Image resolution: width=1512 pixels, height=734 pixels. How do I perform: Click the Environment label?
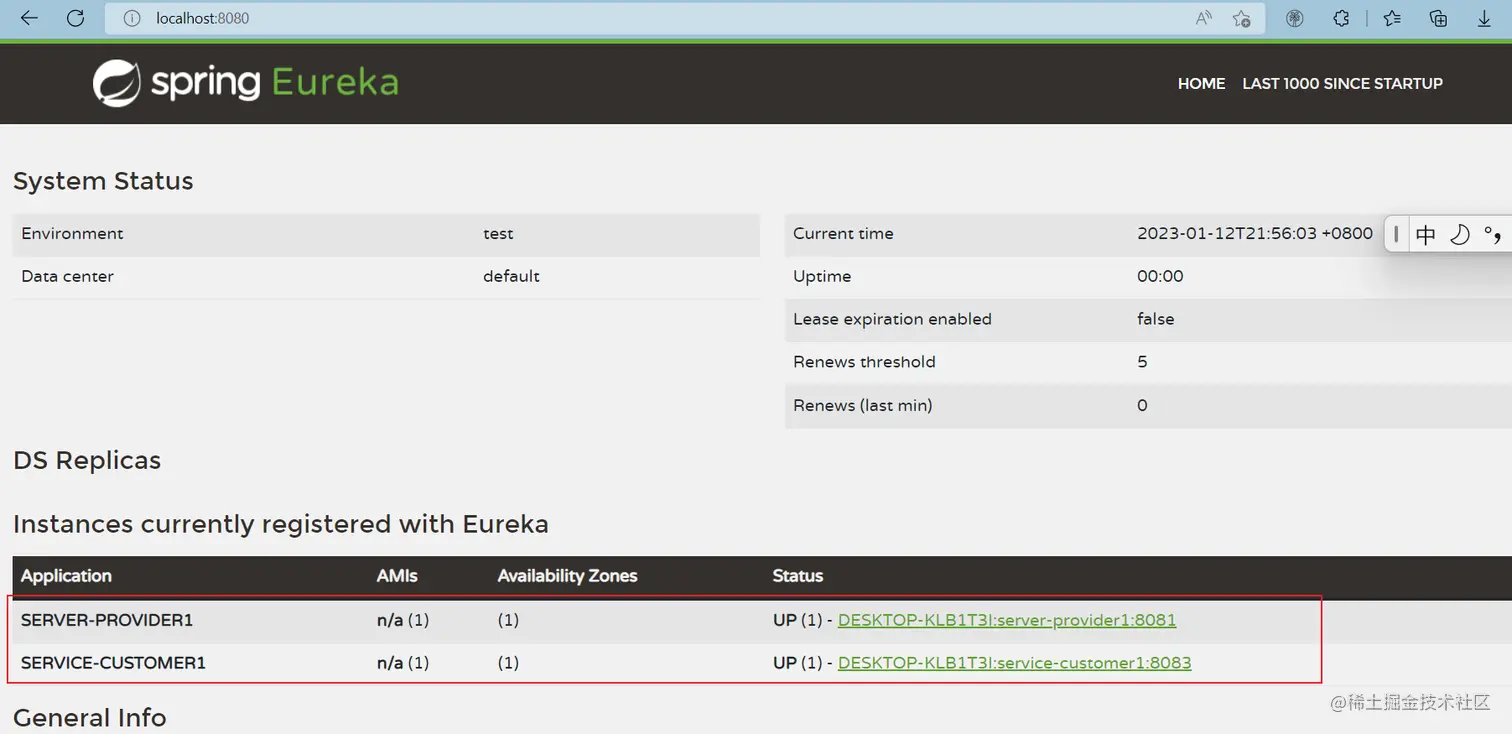tap(72, 234)
